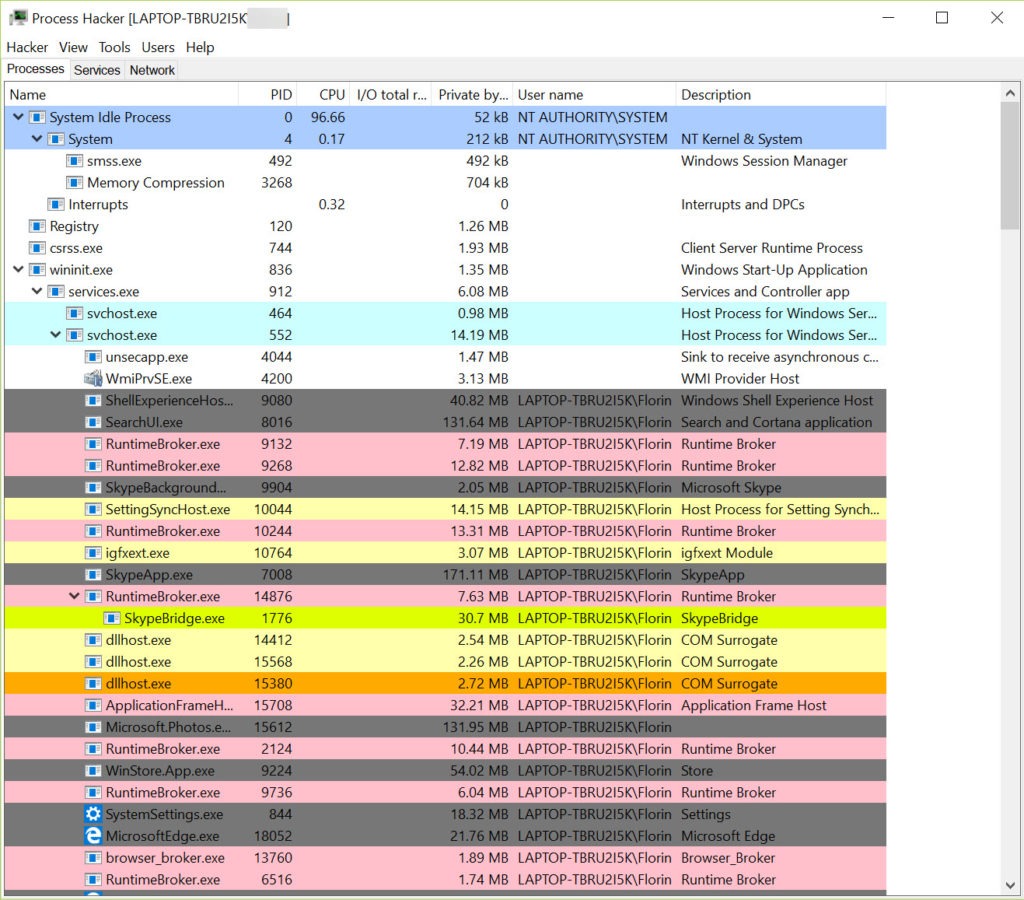Click the 131.95 MB private bytes value
The height and width of the screenshot is (900, 1024).
pos(475,728)
